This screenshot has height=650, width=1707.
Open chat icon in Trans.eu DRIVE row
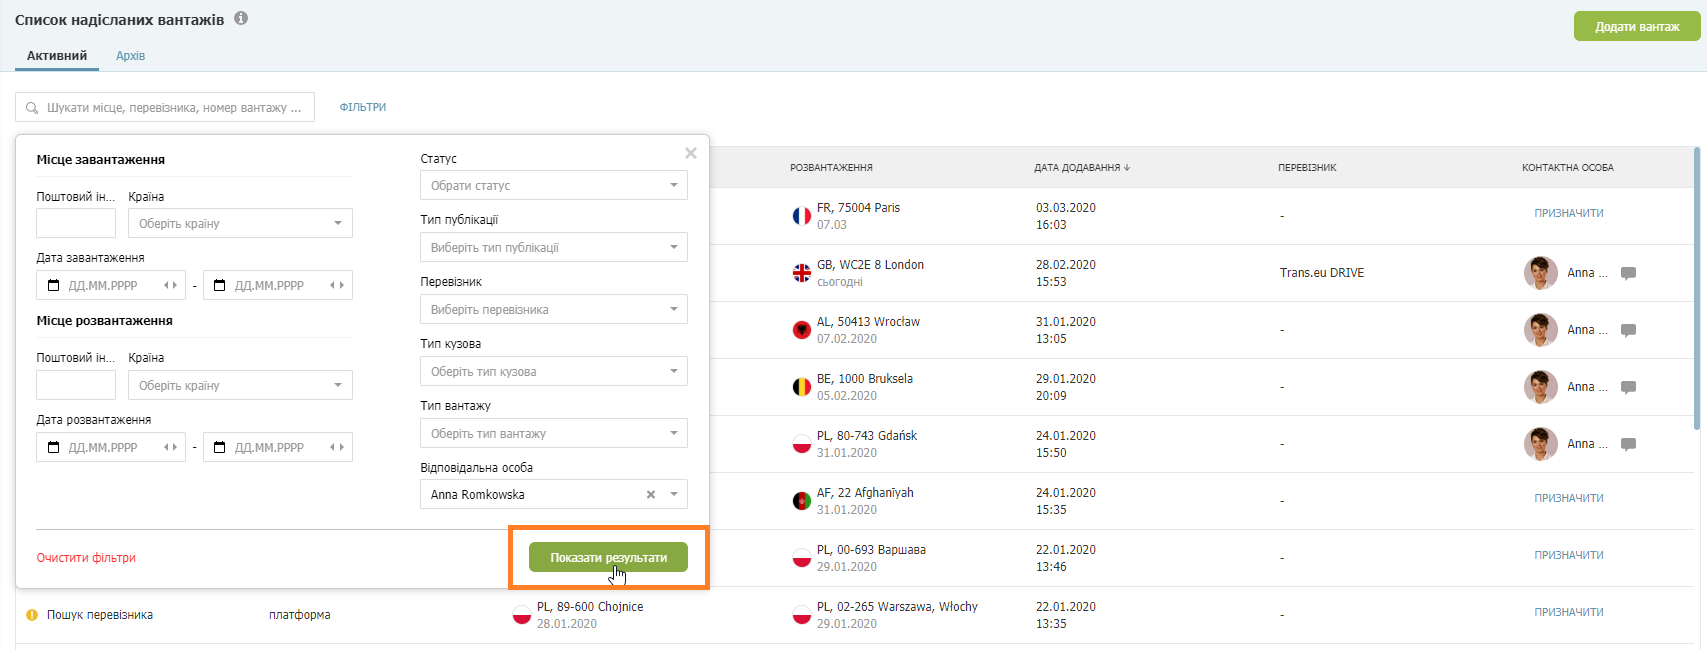(1628, 273)
